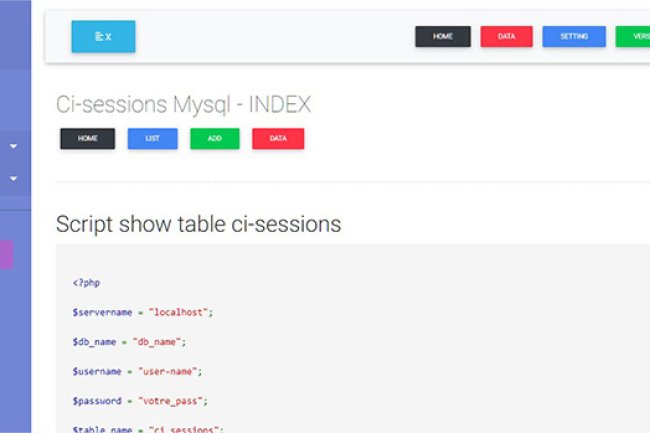Select the purple highlighted sidebar item

point(6,253)
